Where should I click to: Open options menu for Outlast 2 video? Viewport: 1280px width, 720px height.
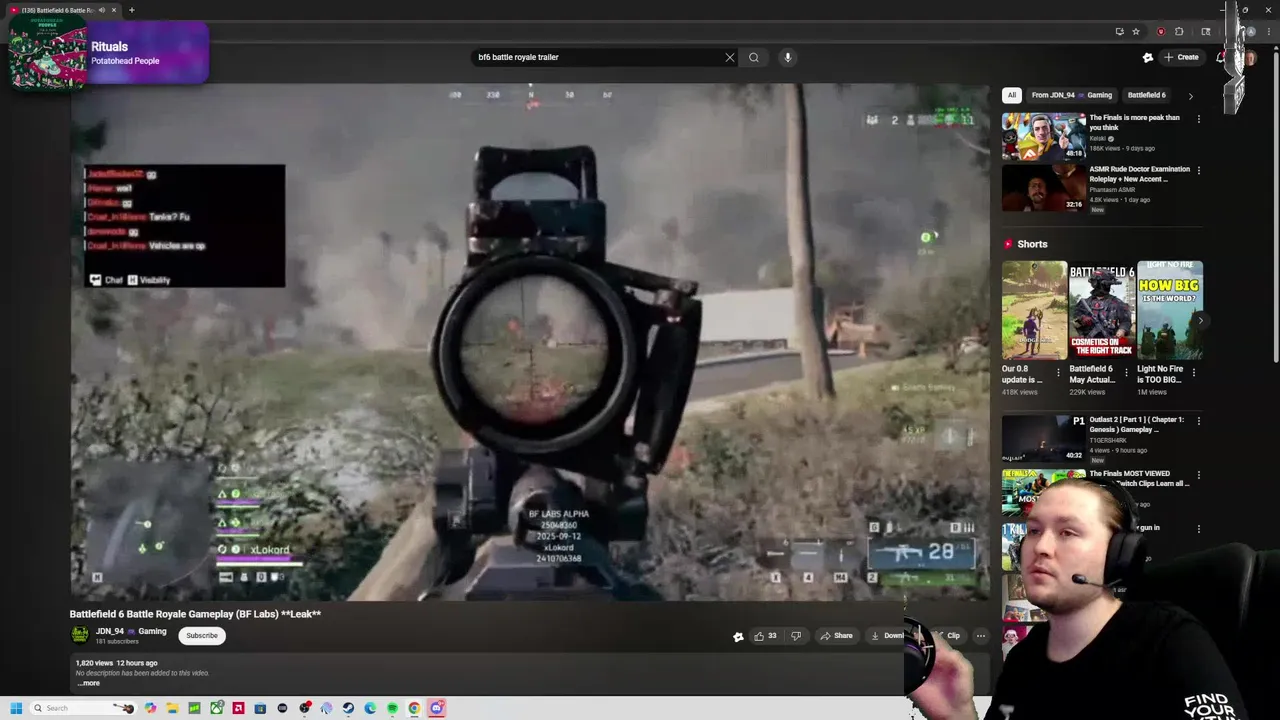click(1198, 421)
